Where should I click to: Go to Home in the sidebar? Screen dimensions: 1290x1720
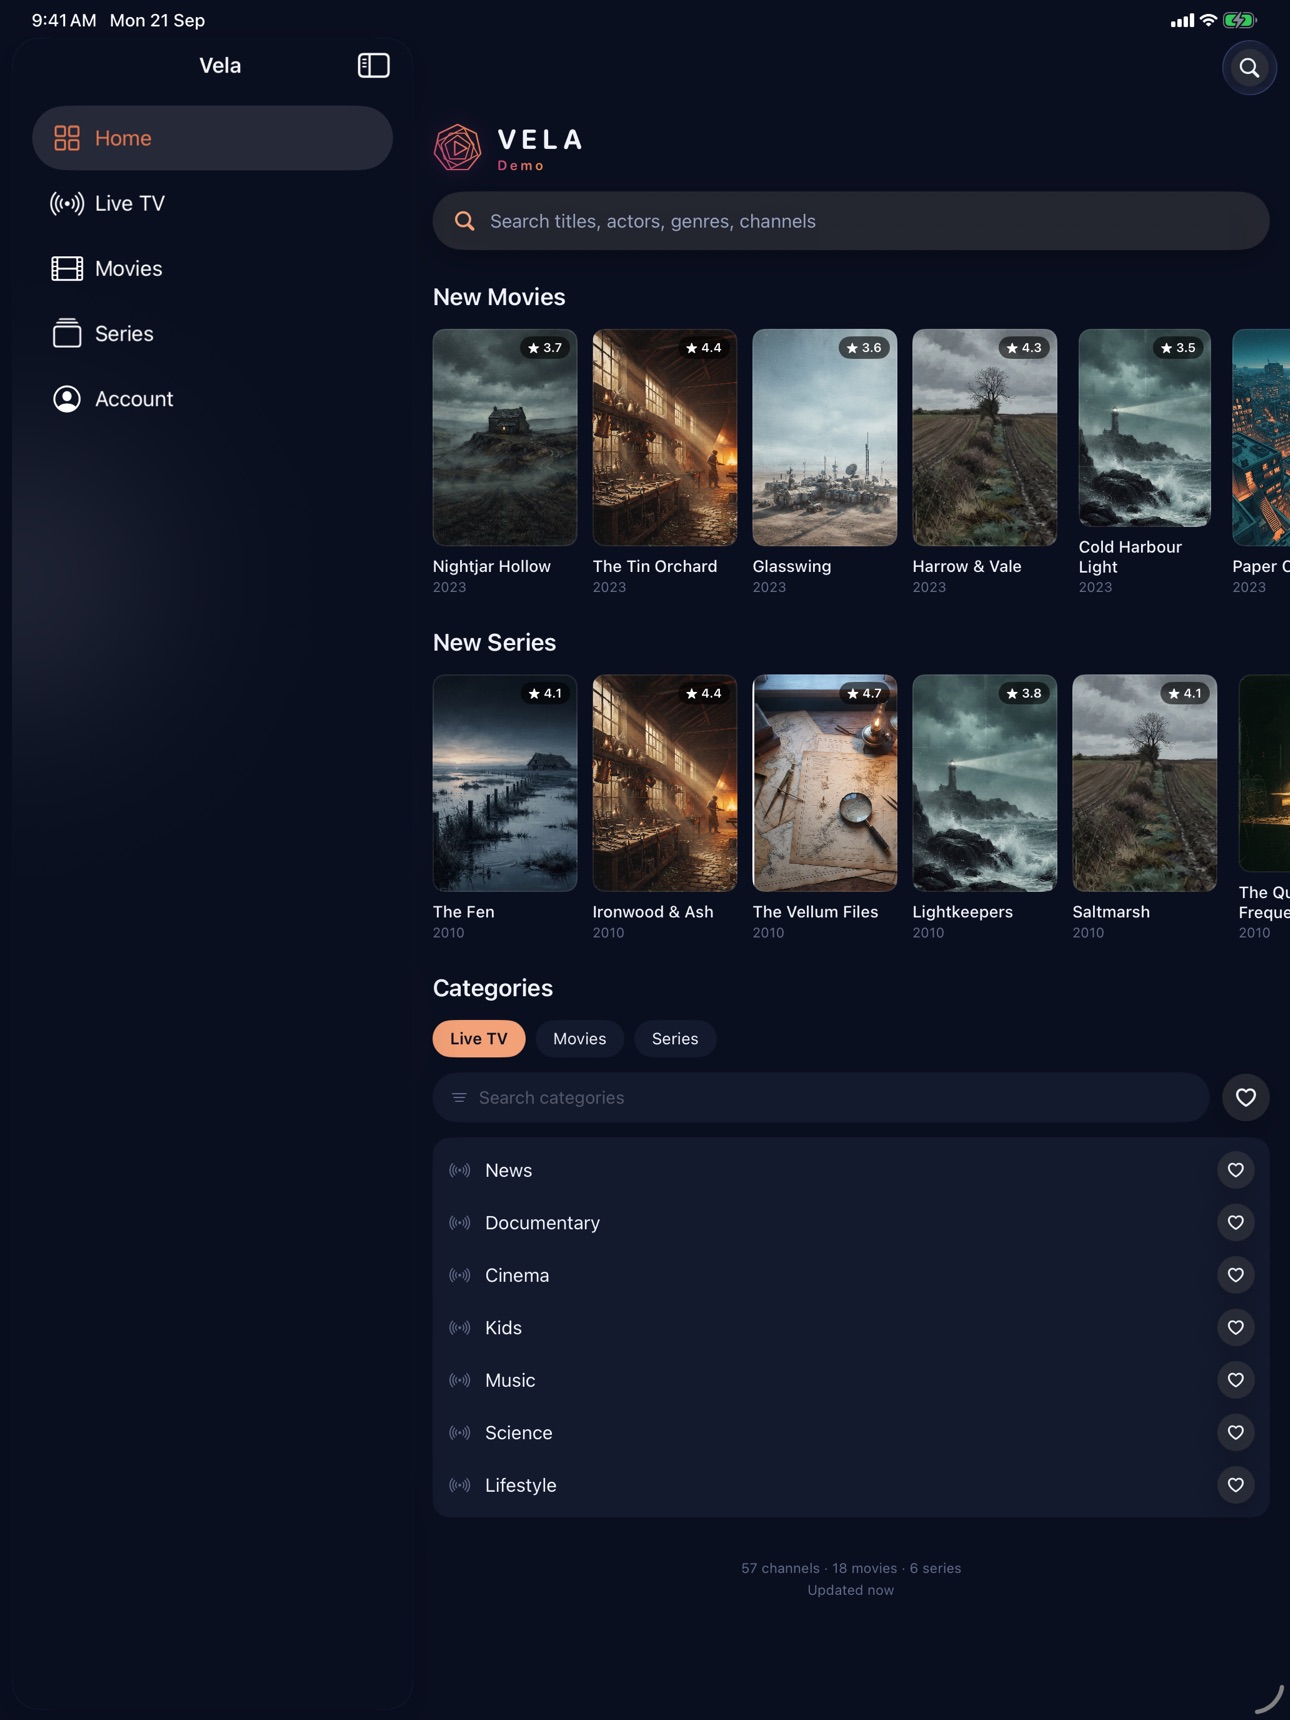coord(212,138)
